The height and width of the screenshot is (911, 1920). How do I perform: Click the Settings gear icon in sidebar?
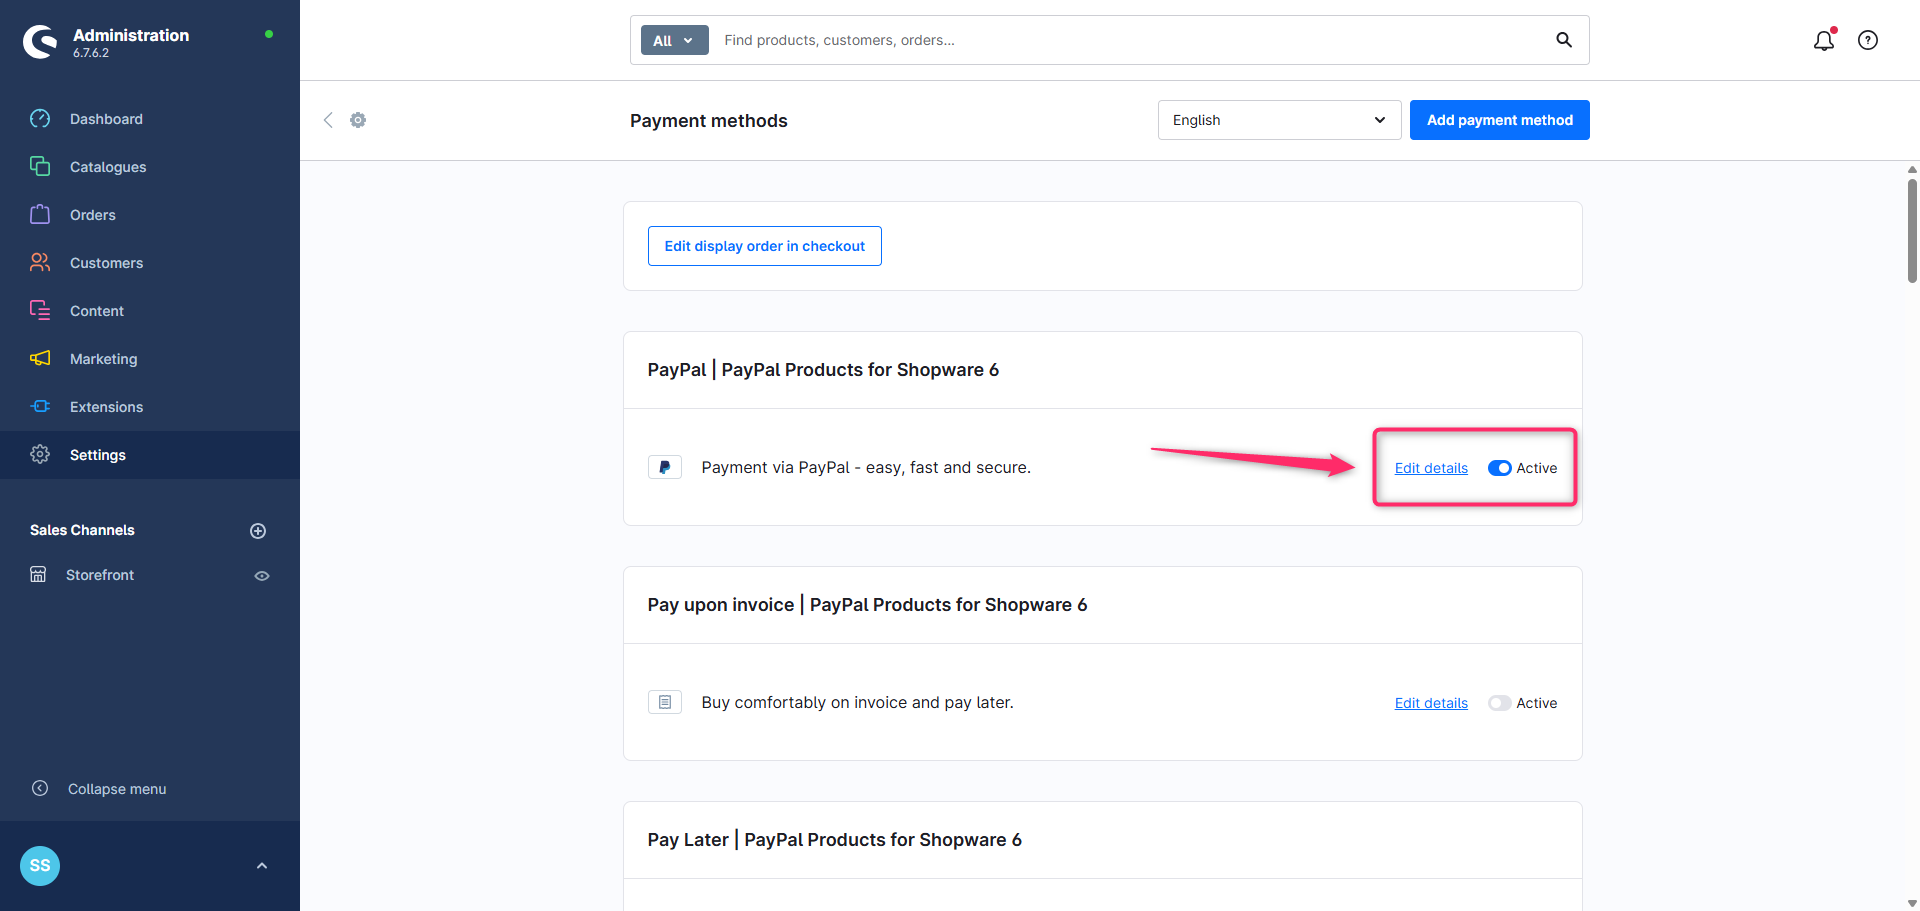coord(40,454)
